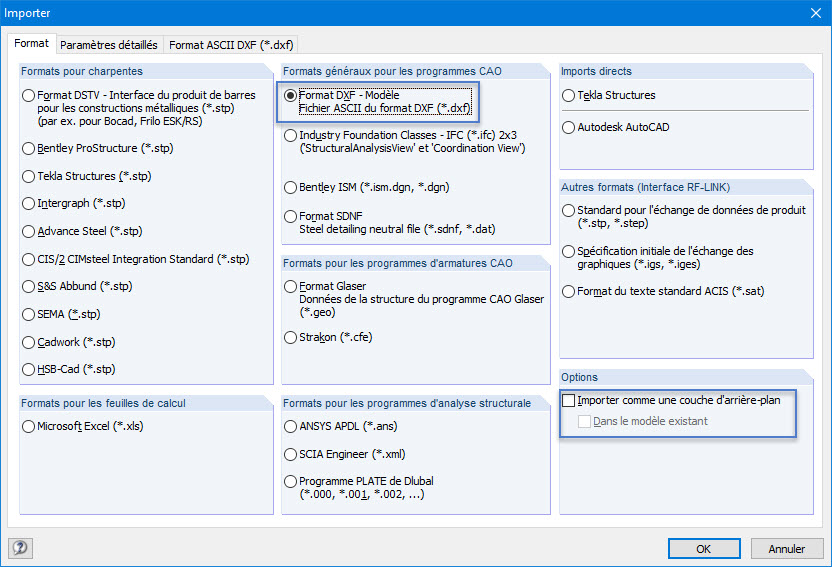
Task: Click the help icon at bottom left
Action: 19,547
